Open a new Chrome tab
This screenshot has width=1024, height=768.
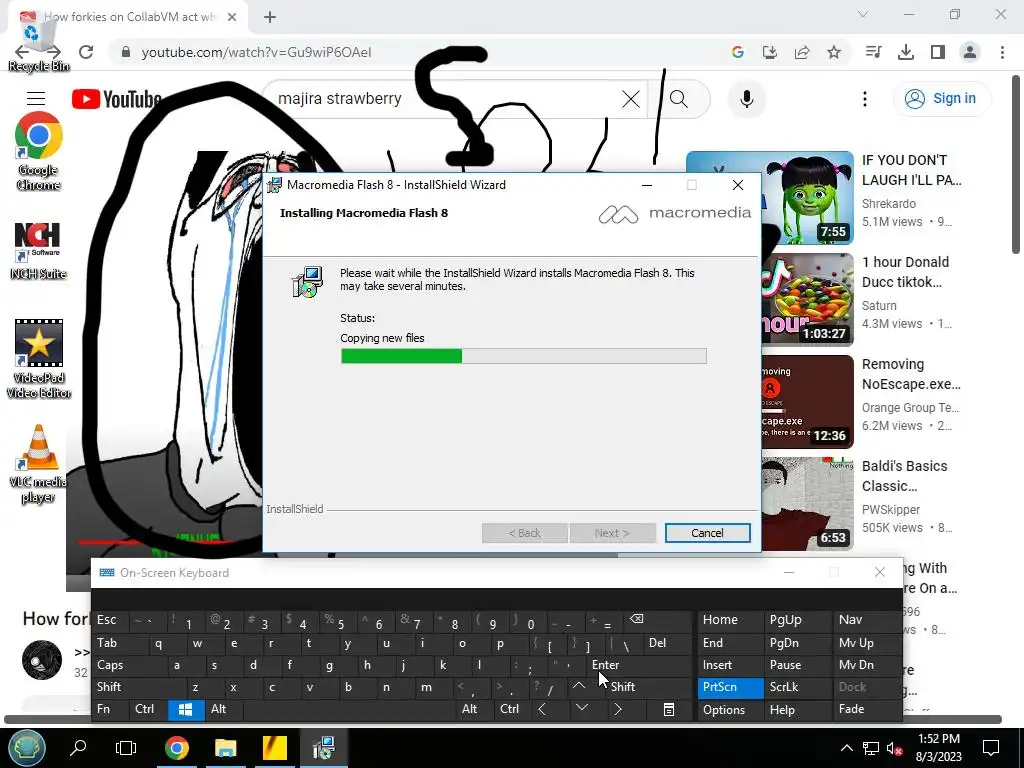click(x=270, y=17)
